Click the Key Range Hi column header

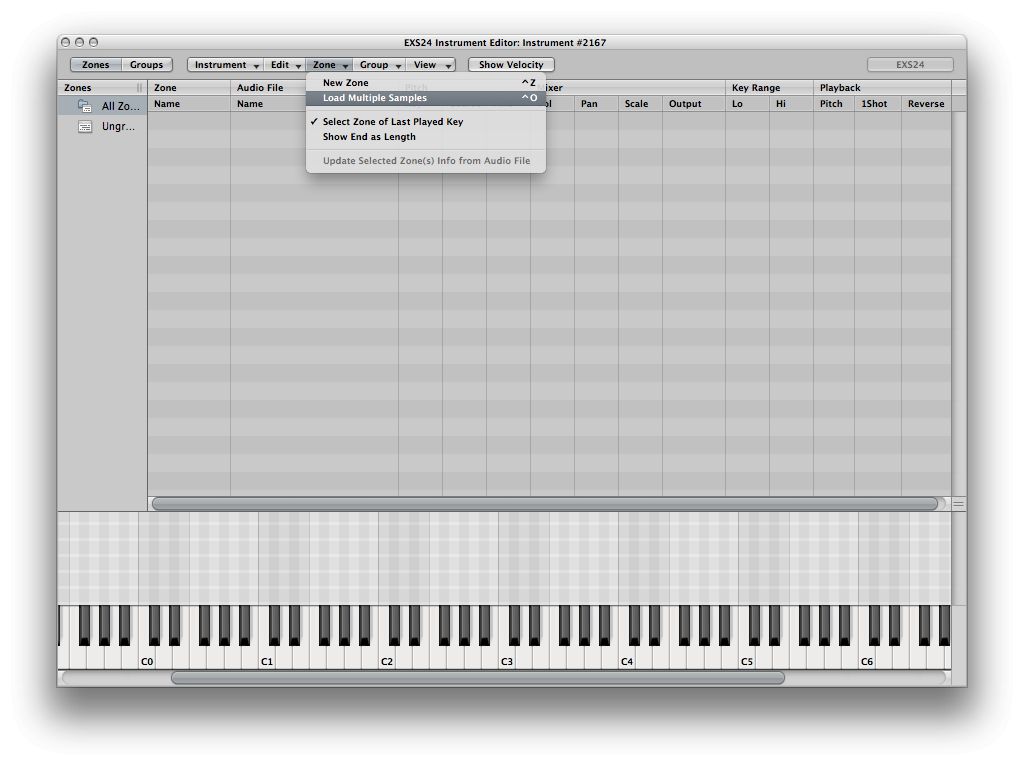click(791, 104)
